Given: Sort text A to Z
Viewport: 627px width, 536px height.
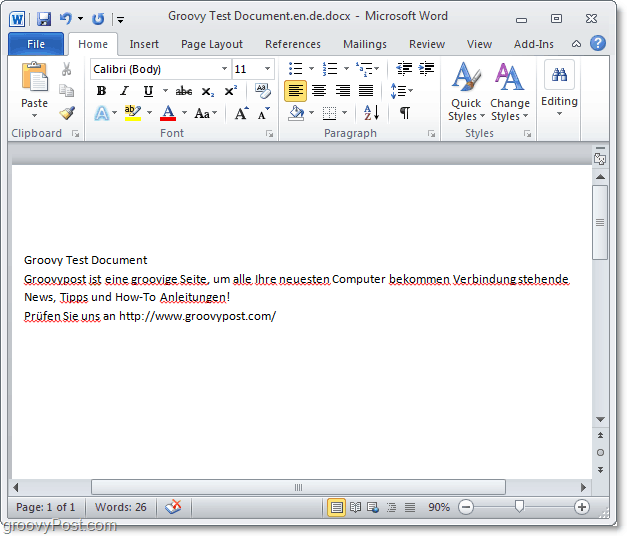Looking at the screenshot, I should pos(371,113).
